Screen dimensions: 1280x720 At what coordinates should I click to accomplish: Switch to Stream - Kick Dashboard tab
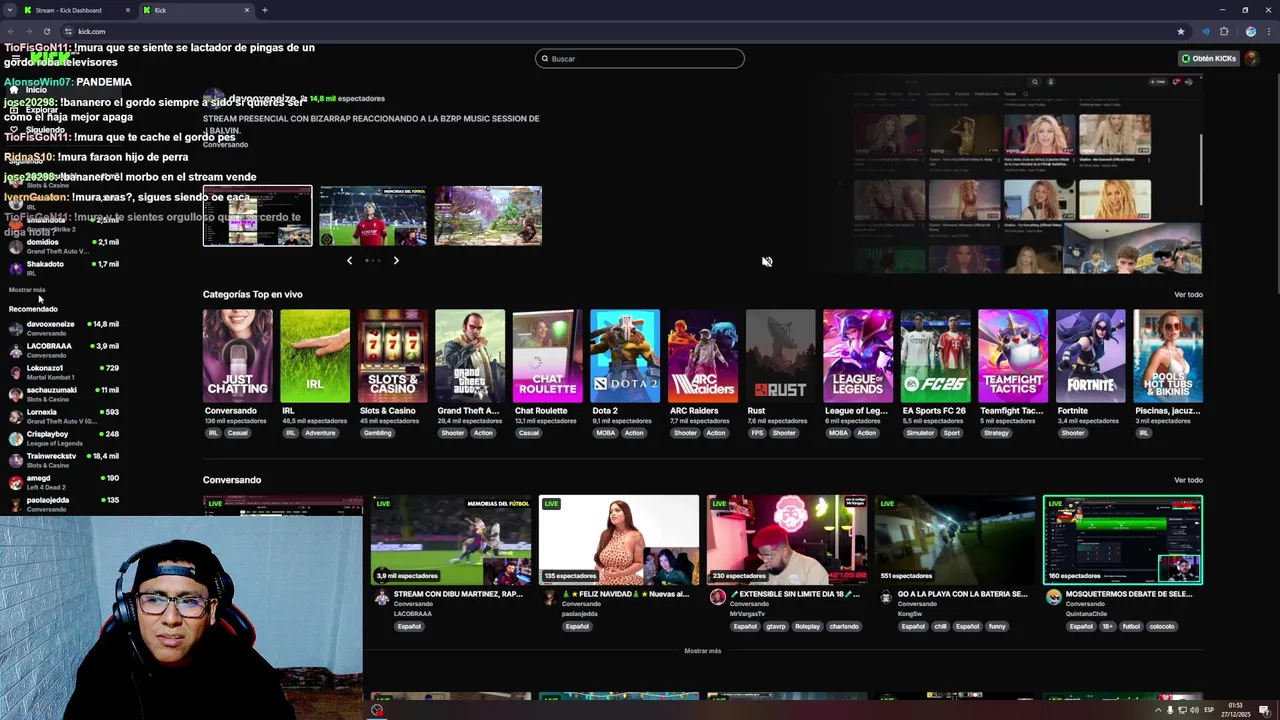pos(76,10)
